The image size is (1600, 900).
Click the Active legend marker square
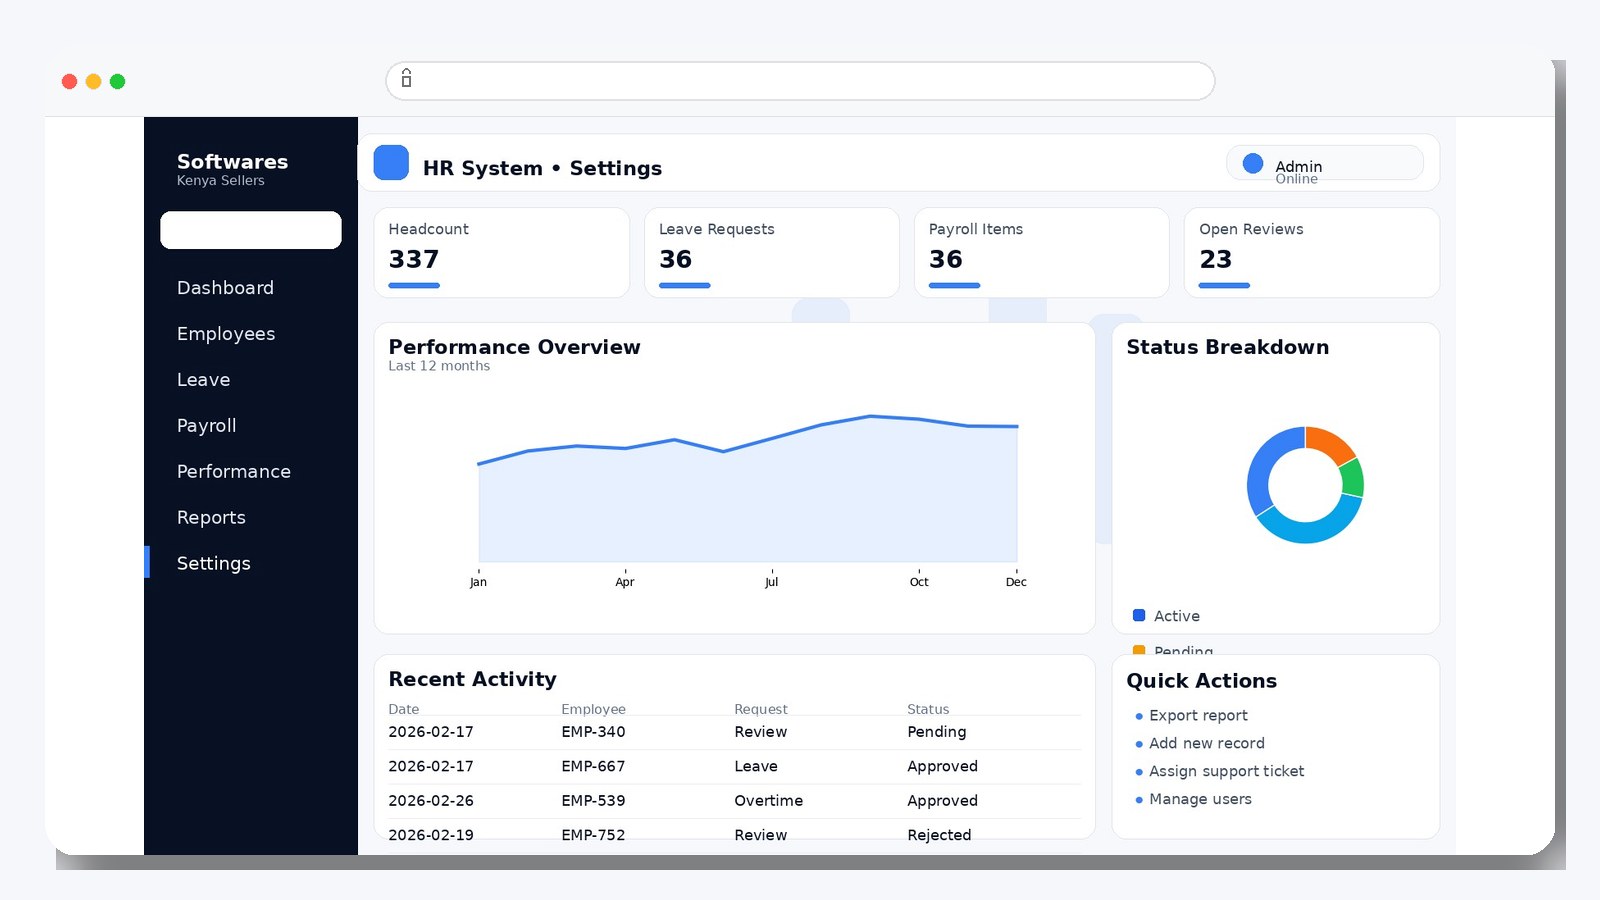(x=1137, y=615)
